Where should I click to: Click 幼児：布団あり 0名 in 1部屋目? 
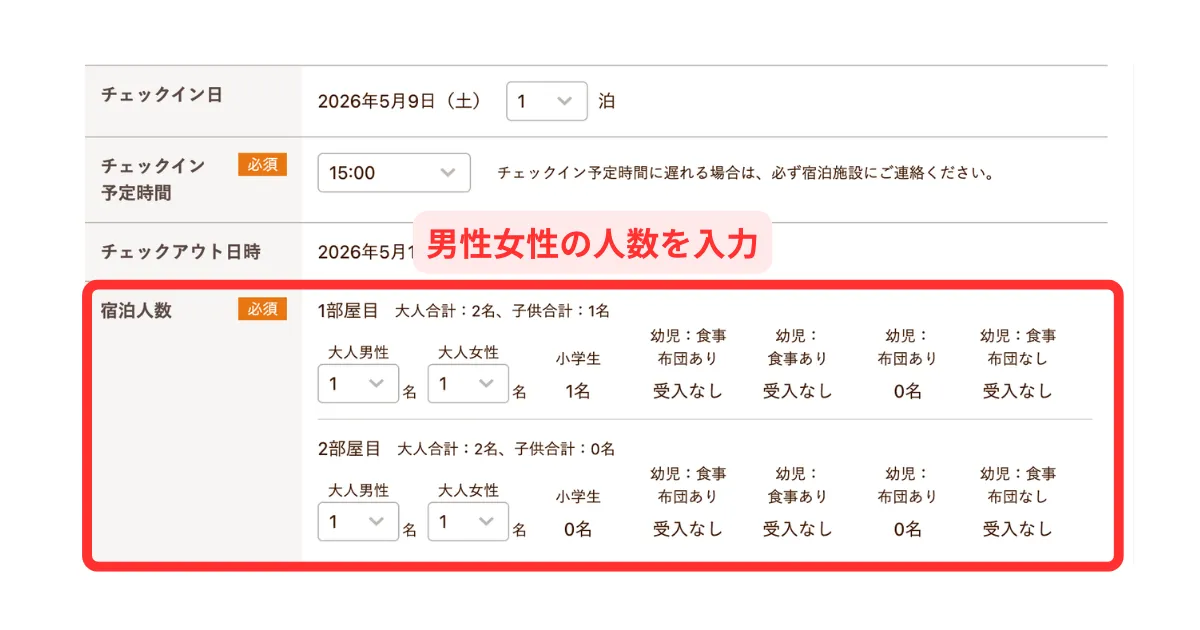[x=907, y=391]
